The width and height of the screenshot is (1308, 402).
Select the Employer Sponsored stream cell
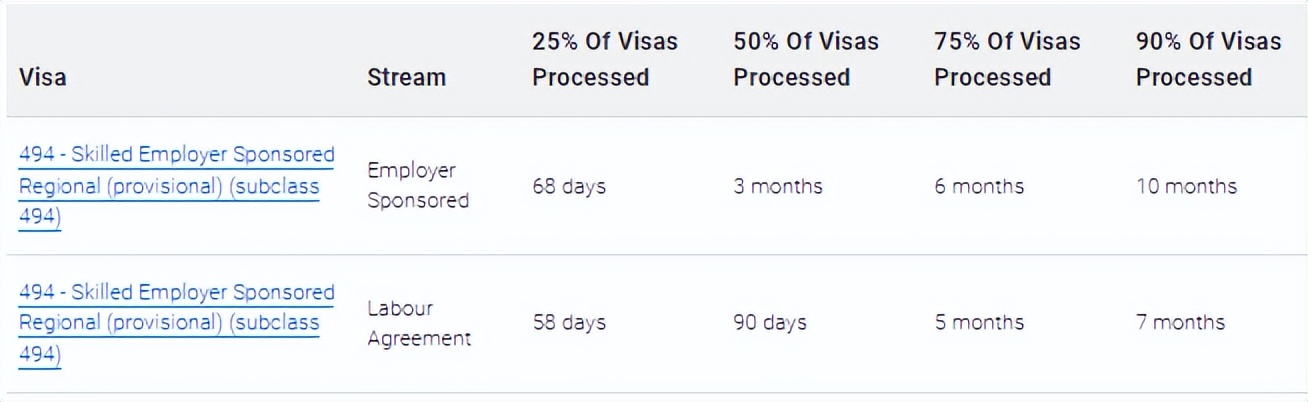(418, 186)
